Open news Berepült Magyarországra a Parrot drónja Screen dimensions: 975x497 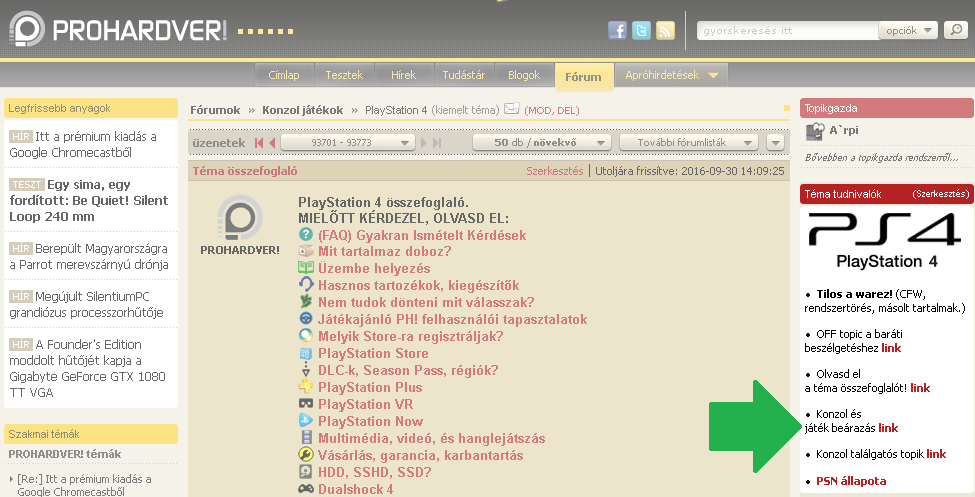pyautogui.click(x=89, y=256)
